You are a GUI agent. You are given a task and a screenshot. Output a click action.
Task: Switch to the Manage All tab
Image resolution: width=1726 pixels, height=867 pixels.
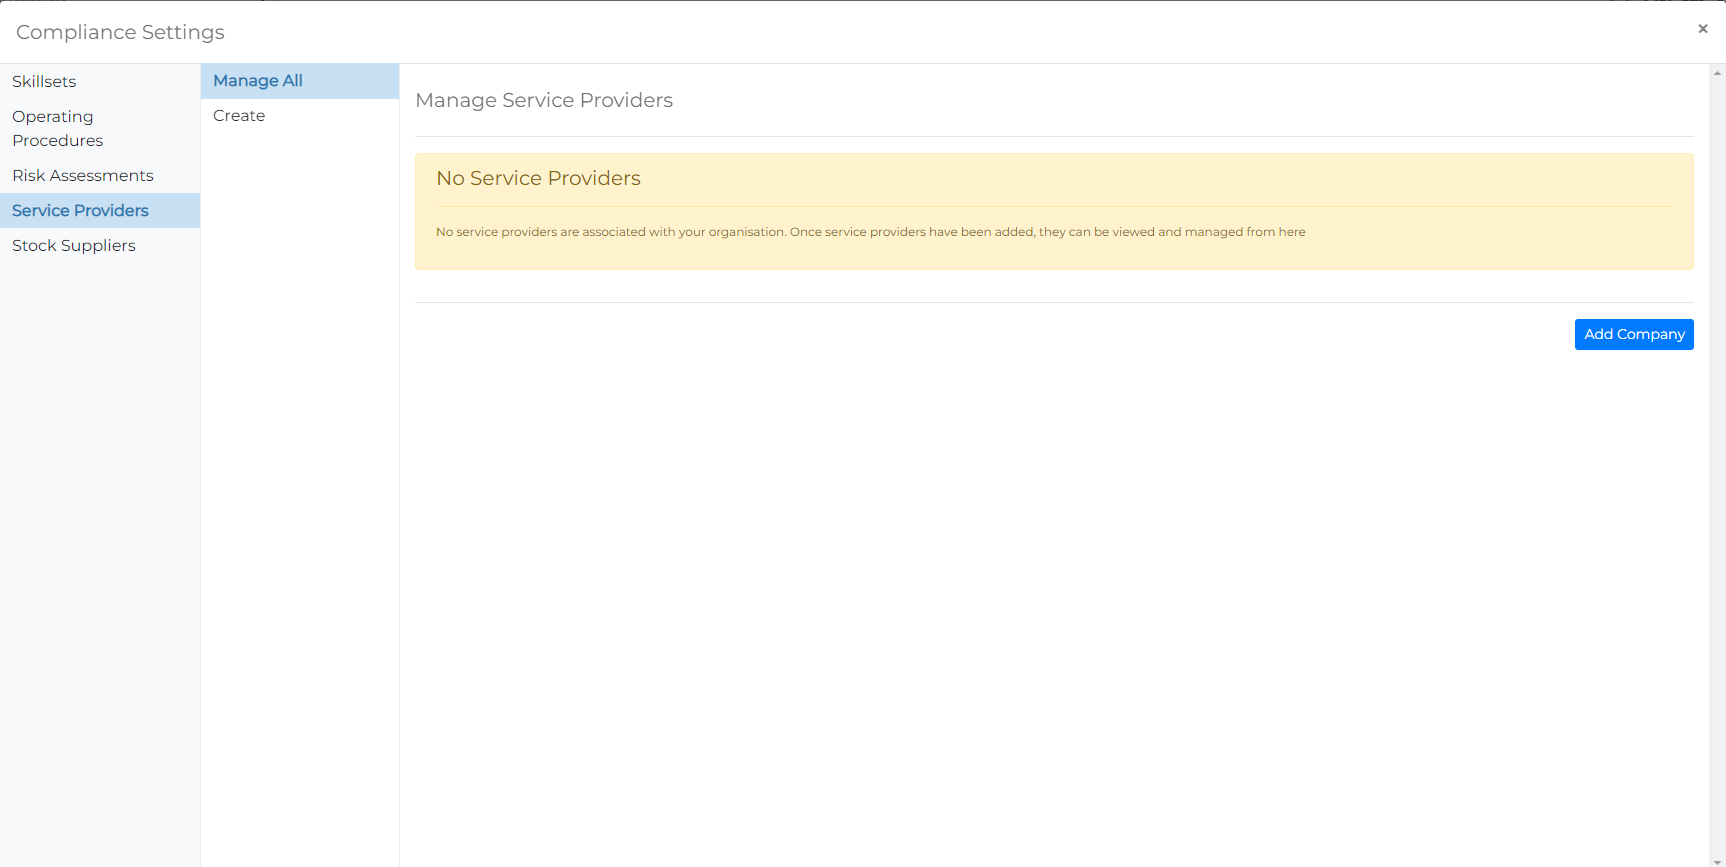(258, 81)
